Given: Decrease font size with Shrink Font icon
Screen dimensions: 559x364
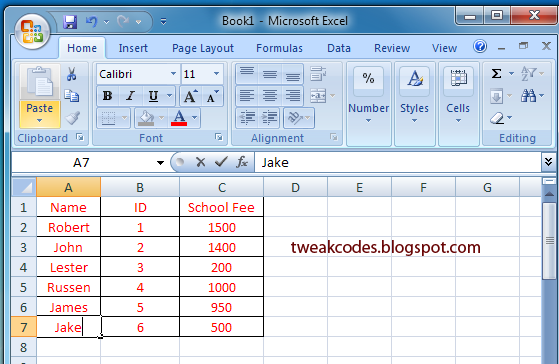Looking at the screenshot, I should tap(212, 96).
